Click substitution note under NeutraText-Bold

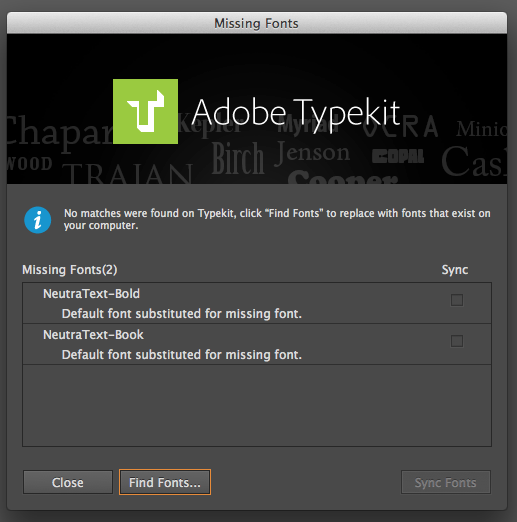(182, 314)
